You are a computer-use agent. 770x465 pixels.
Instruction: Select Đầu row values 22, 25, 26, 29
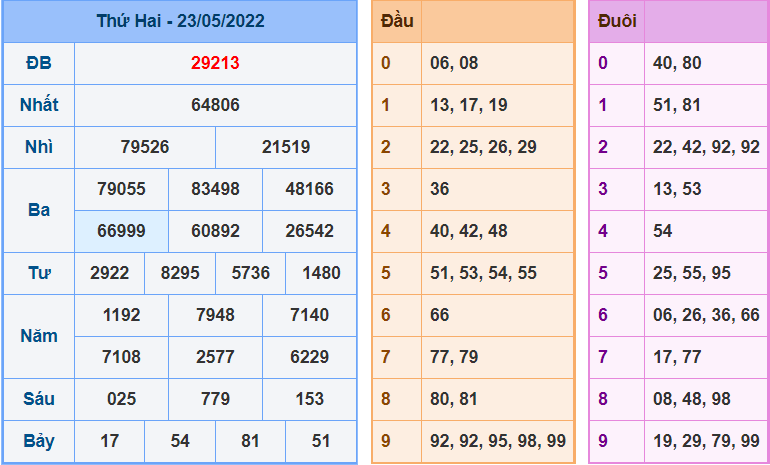coord(483,147)
